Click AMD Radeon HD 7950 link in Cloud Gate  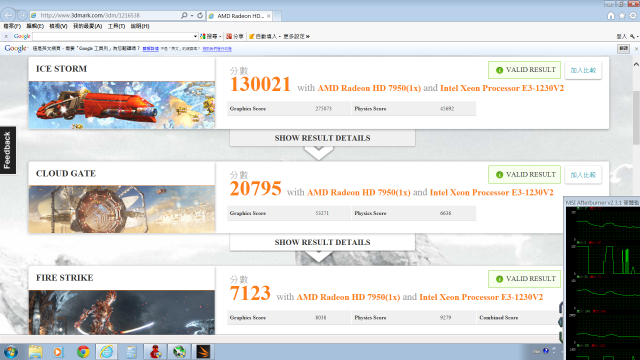358,193
